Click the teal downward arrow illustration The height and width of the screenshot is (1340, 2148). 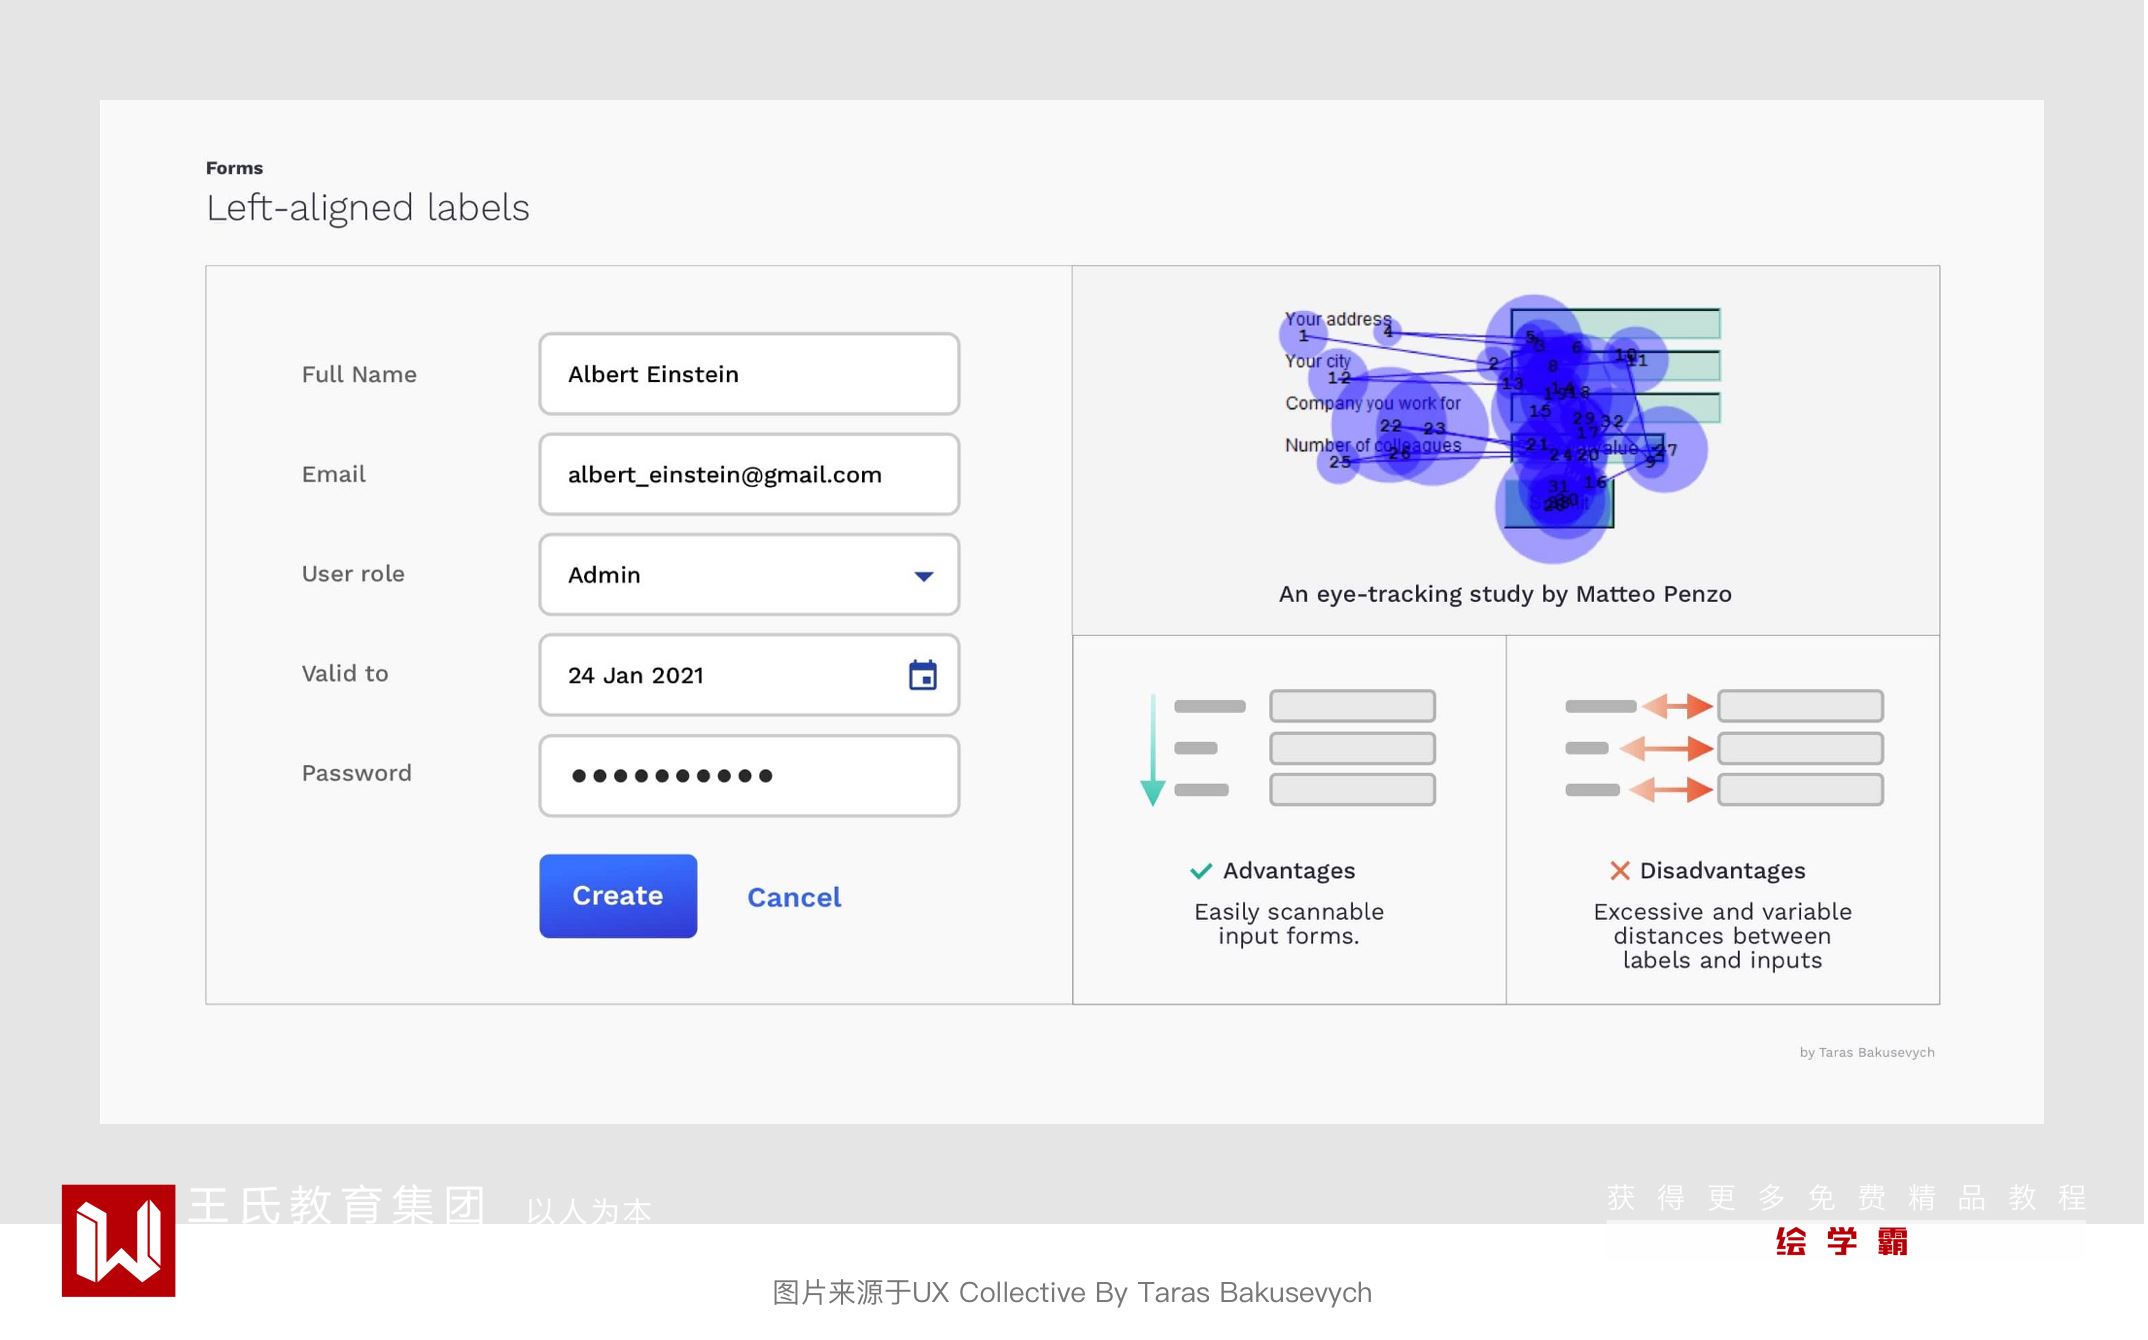1154,750
